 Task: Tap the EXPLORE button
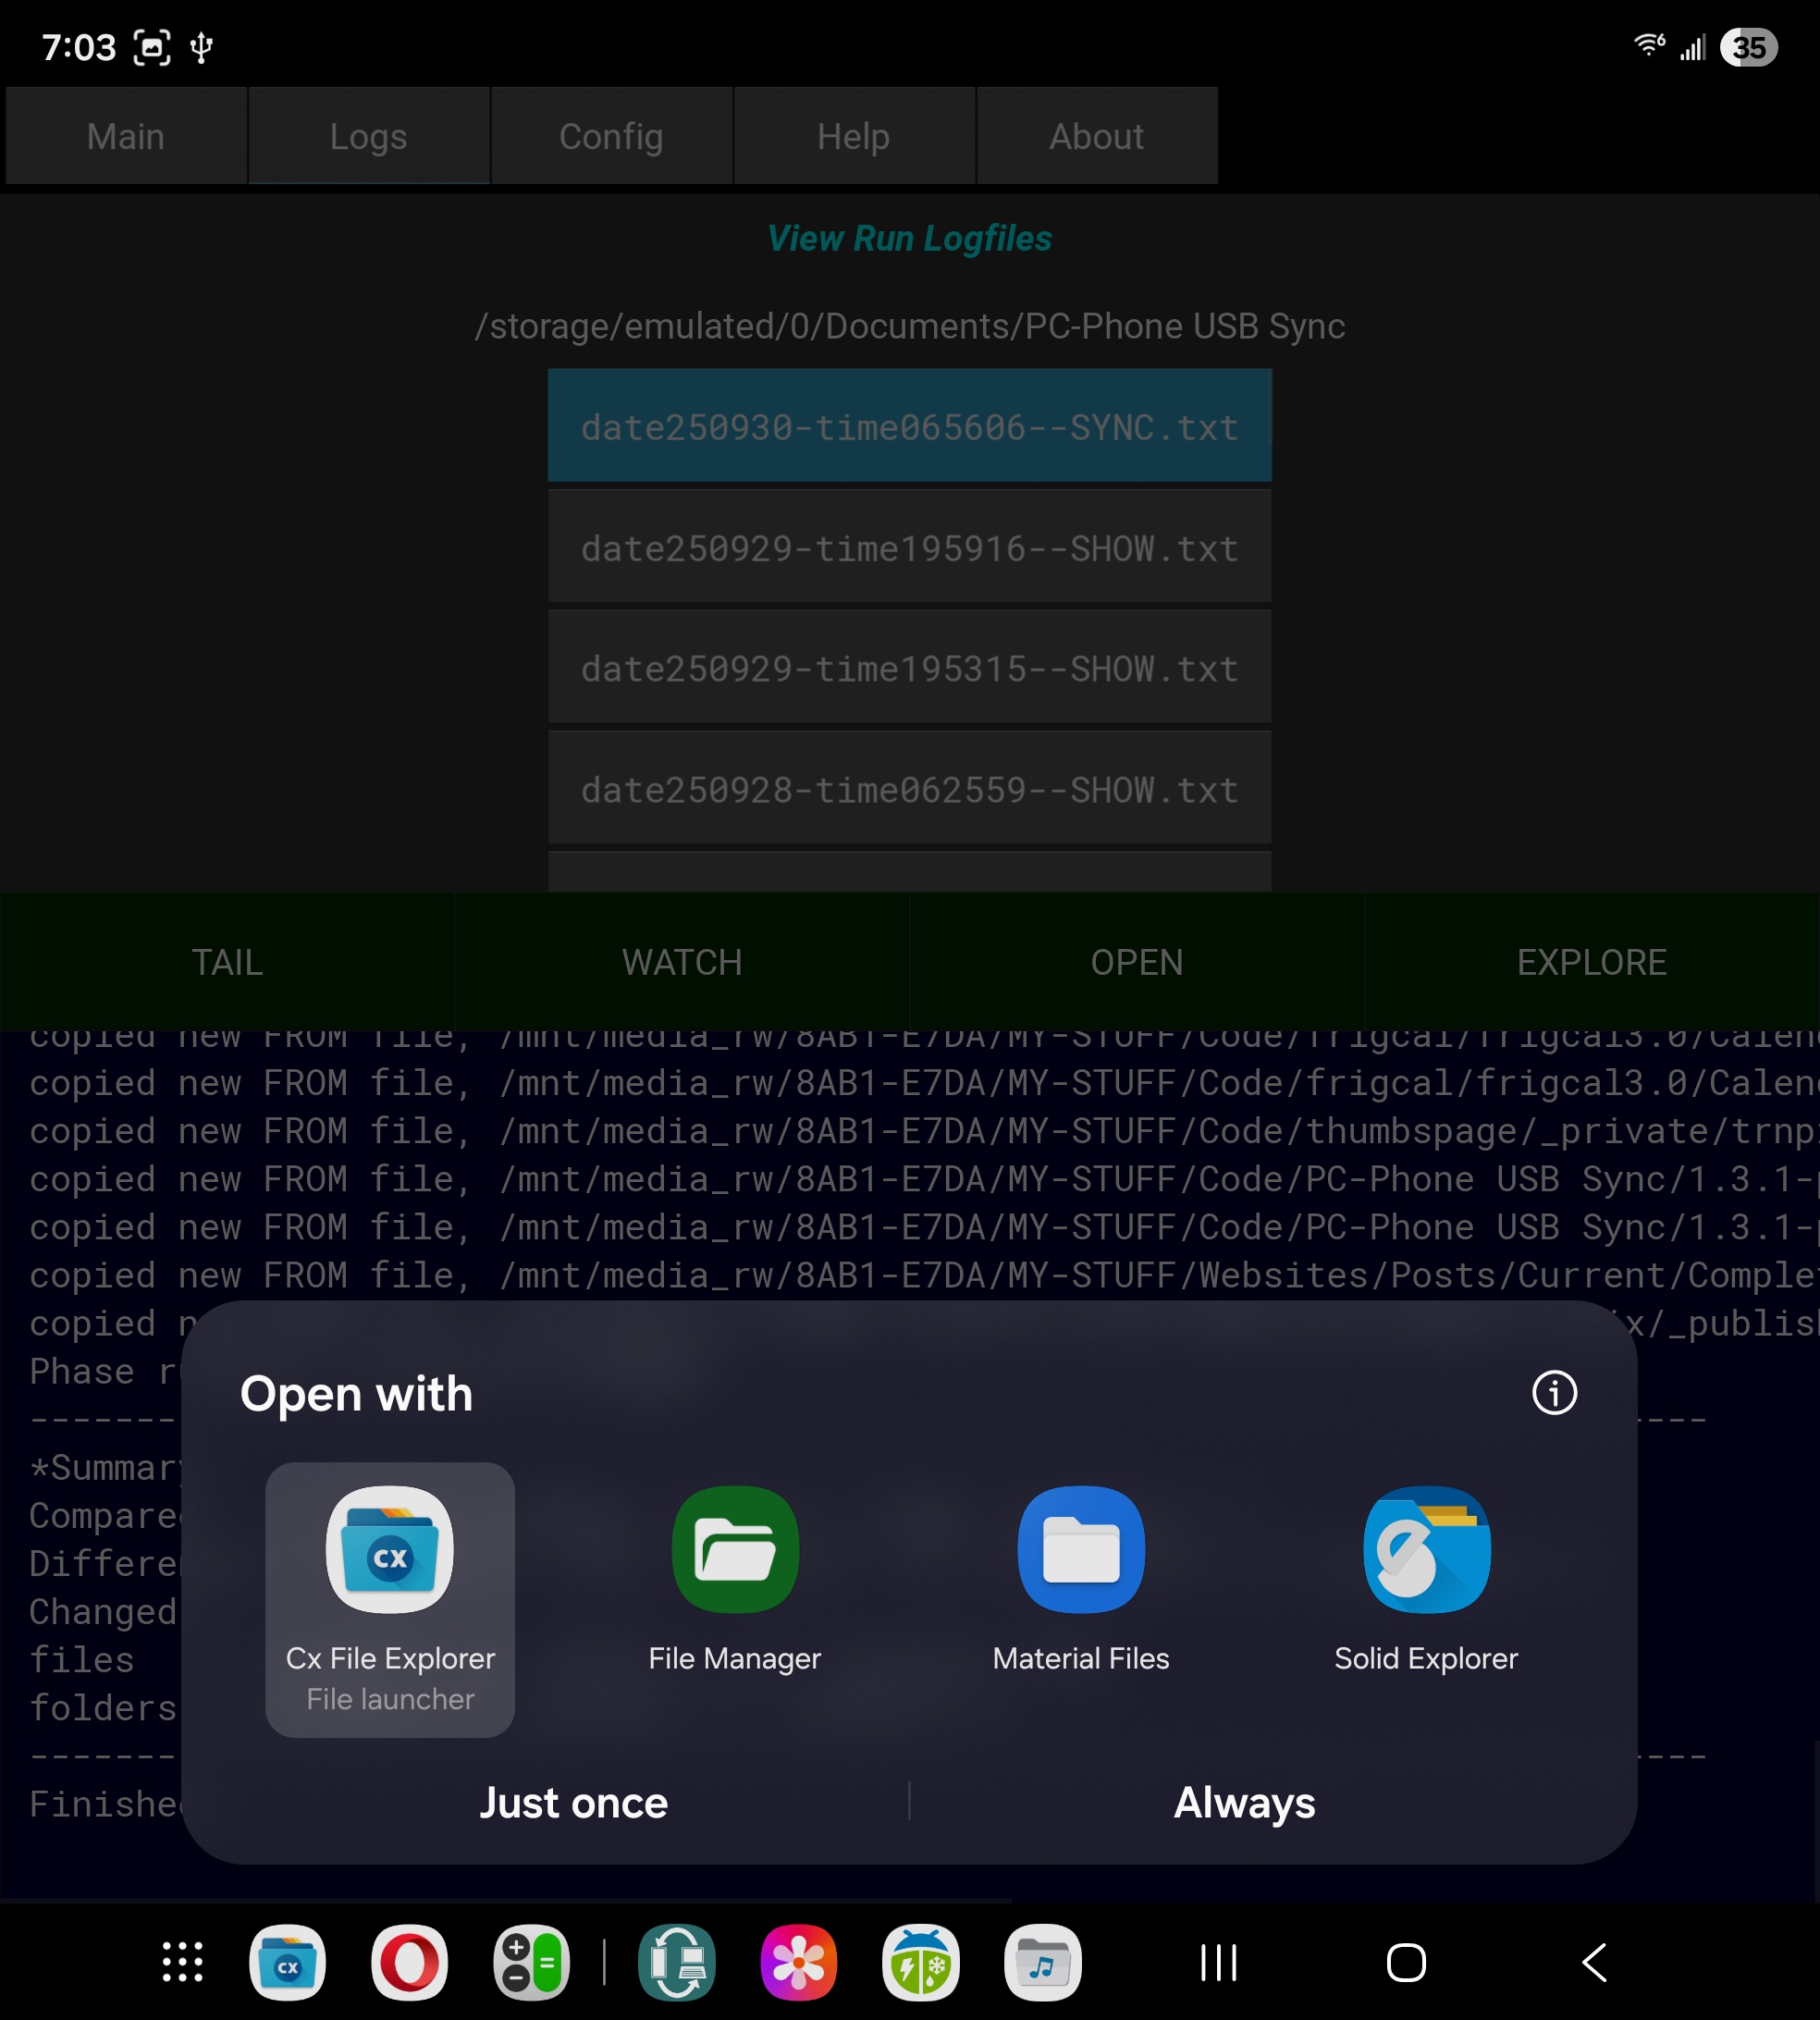pos(1591,962)
